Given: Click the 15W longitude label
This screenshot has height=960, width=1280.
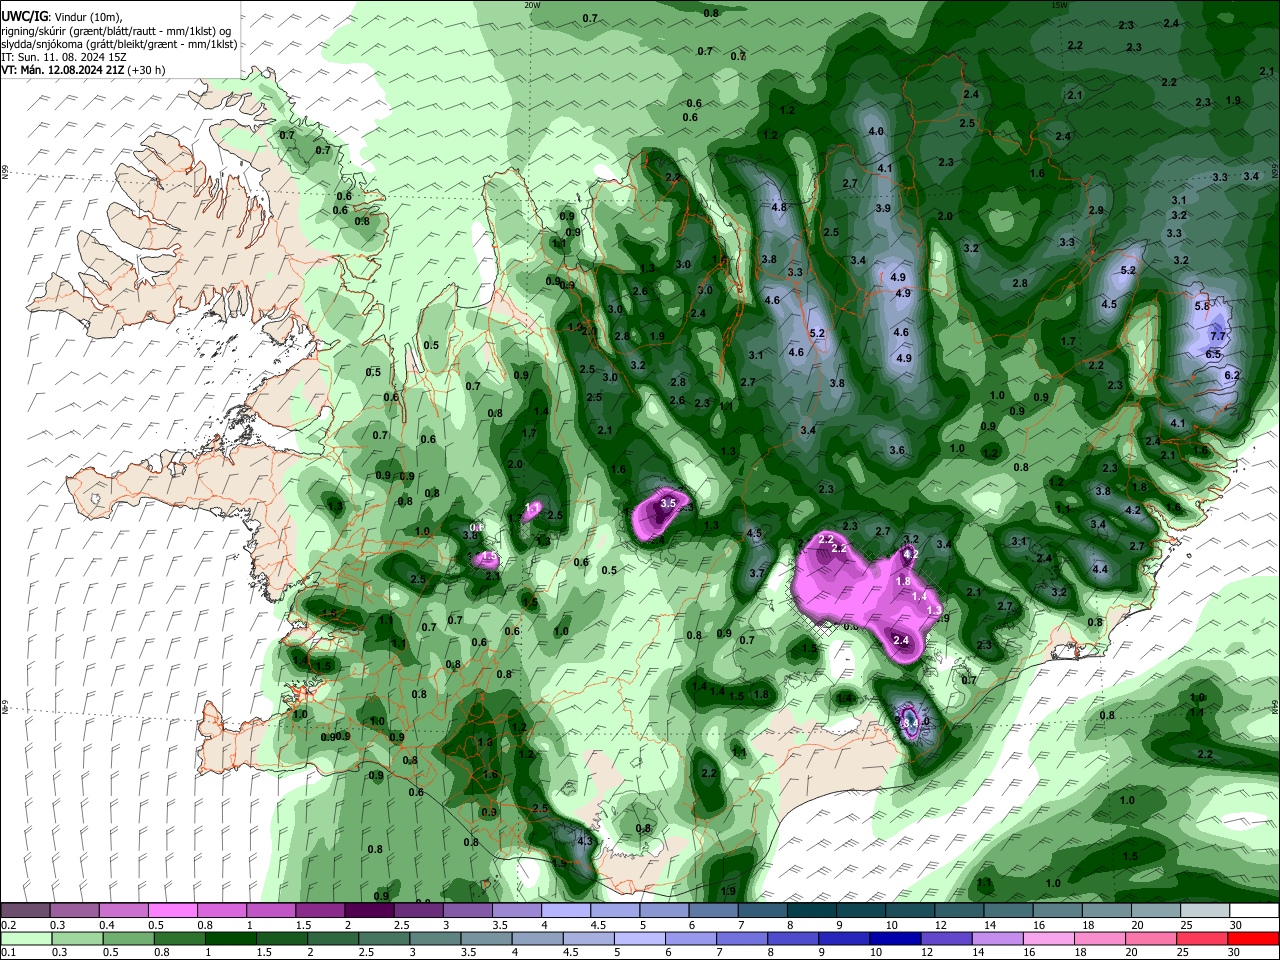Looking at the screenshot, I should pyautogui.click(x=1060, y=4).
